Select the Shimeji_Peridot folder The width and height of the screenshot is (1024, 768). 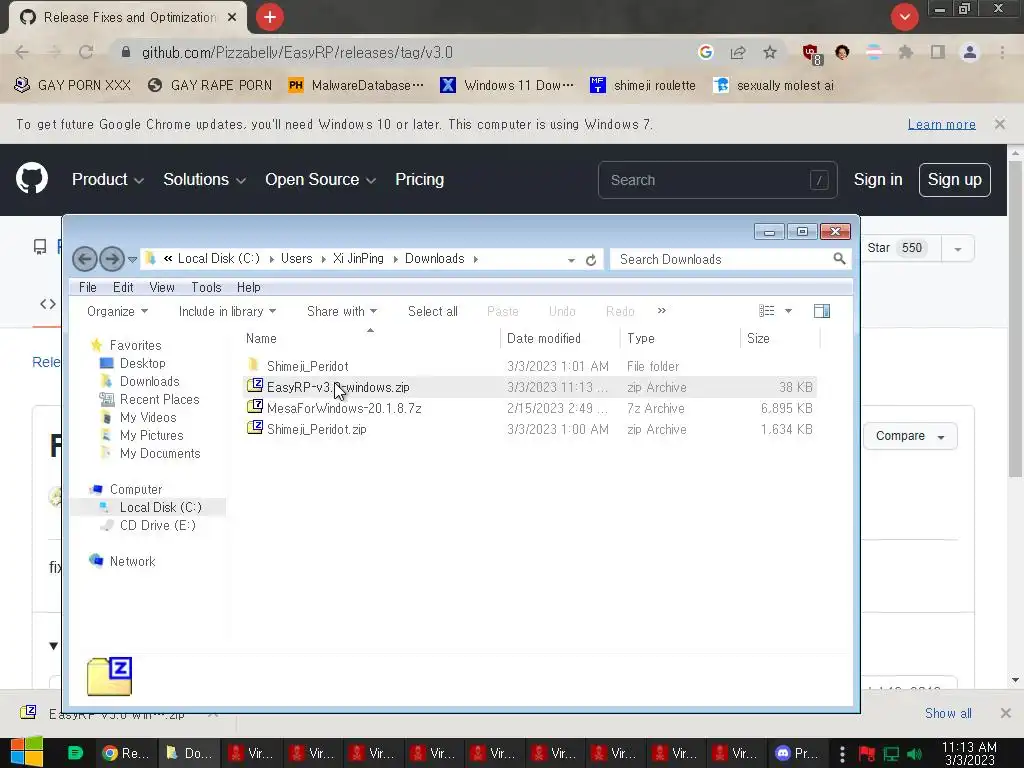pyautogui.click(x=307, y=366)
